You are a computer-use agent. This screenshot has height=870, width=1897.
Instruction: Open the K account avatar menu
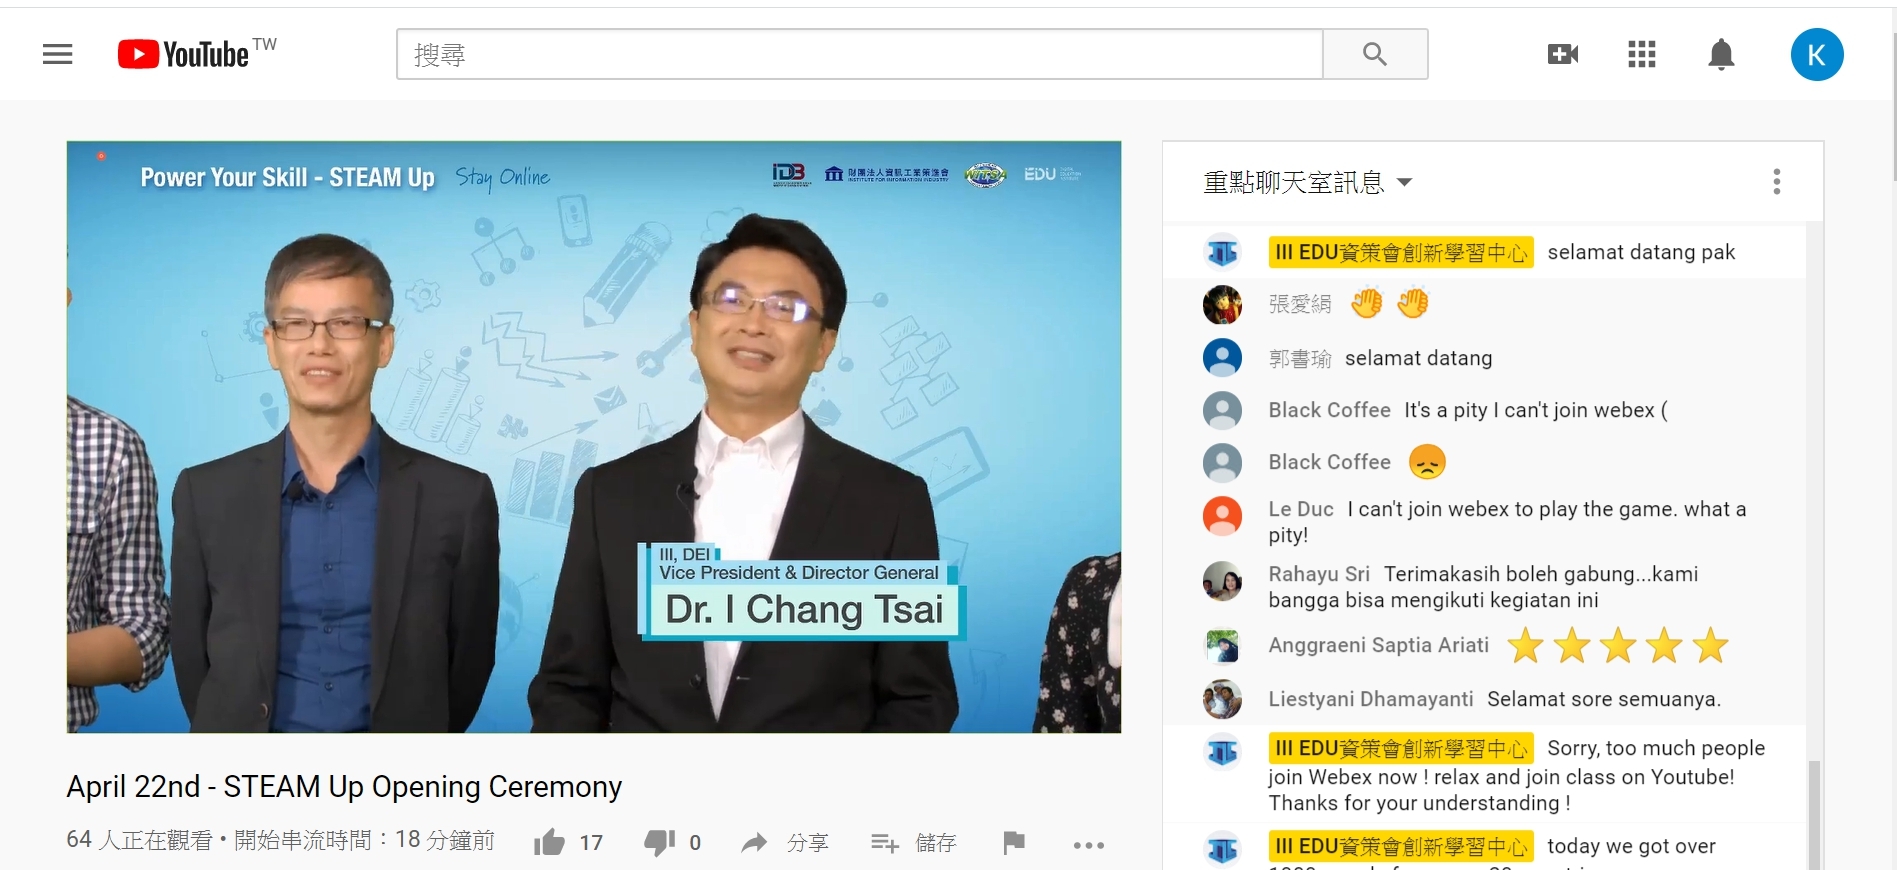click(x=1817, y=54)
